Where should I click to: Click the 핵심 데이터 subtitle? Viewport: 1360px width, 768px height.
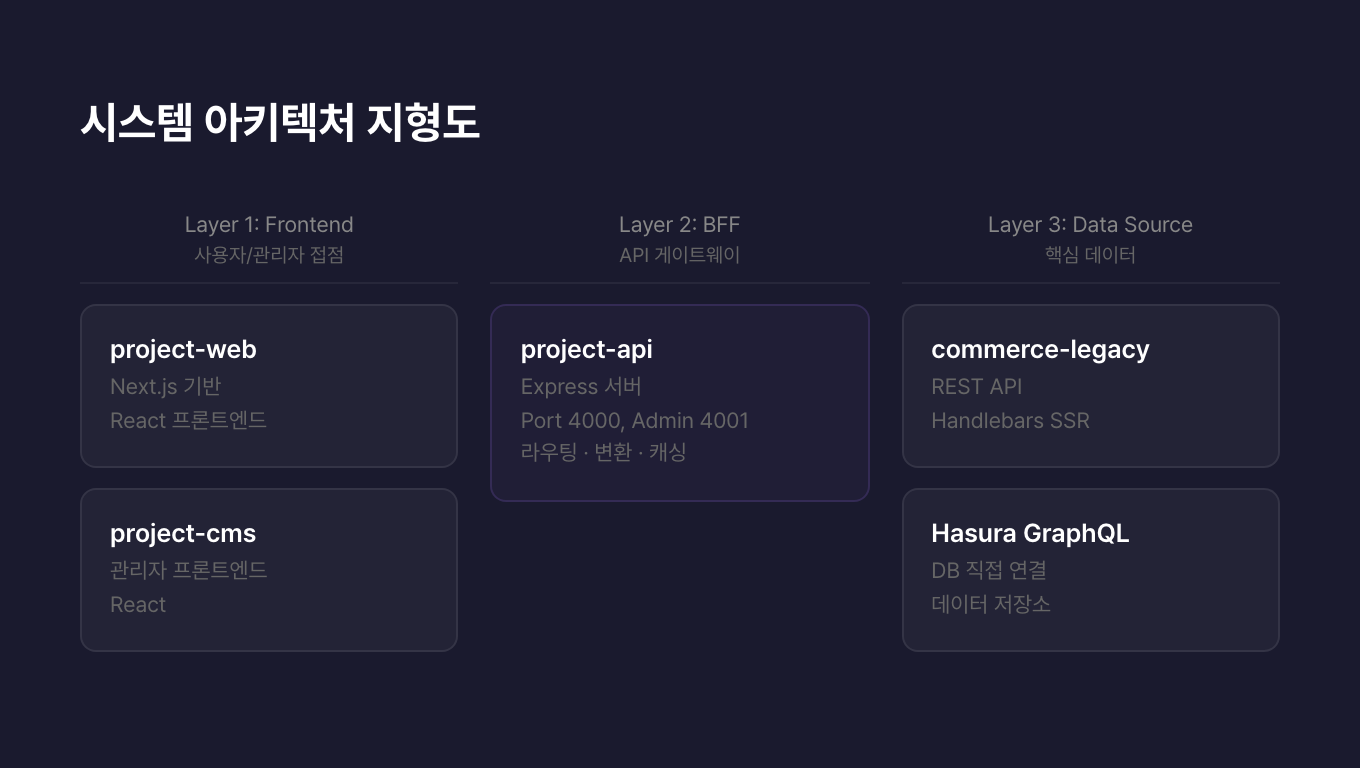coord(1090,255)
